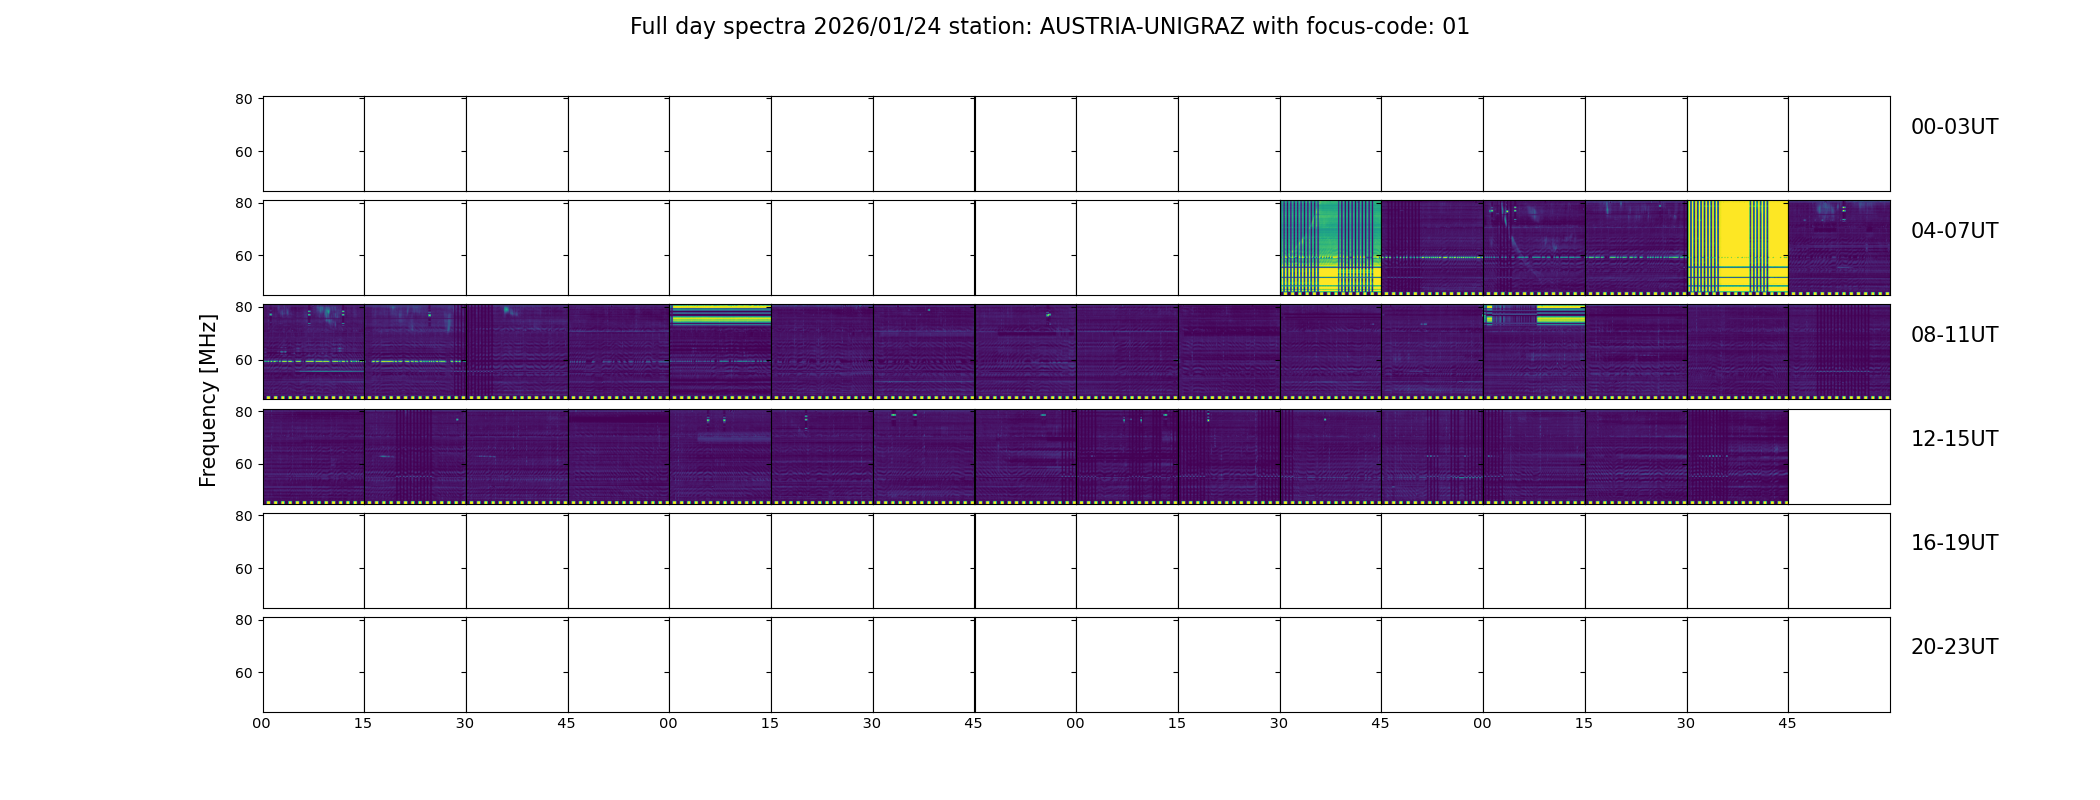
Task: Select the '16-19UT' row label
Action: coord(1954,543)
